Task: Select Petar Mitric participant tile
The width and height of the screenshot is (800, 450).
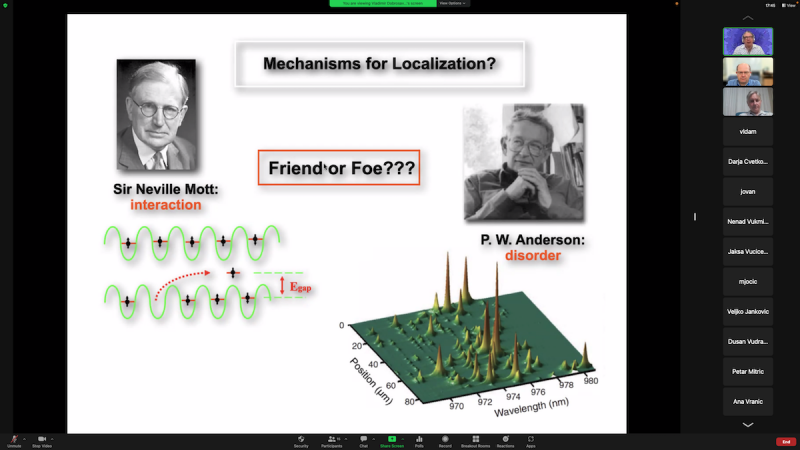Action: point(747,370)
